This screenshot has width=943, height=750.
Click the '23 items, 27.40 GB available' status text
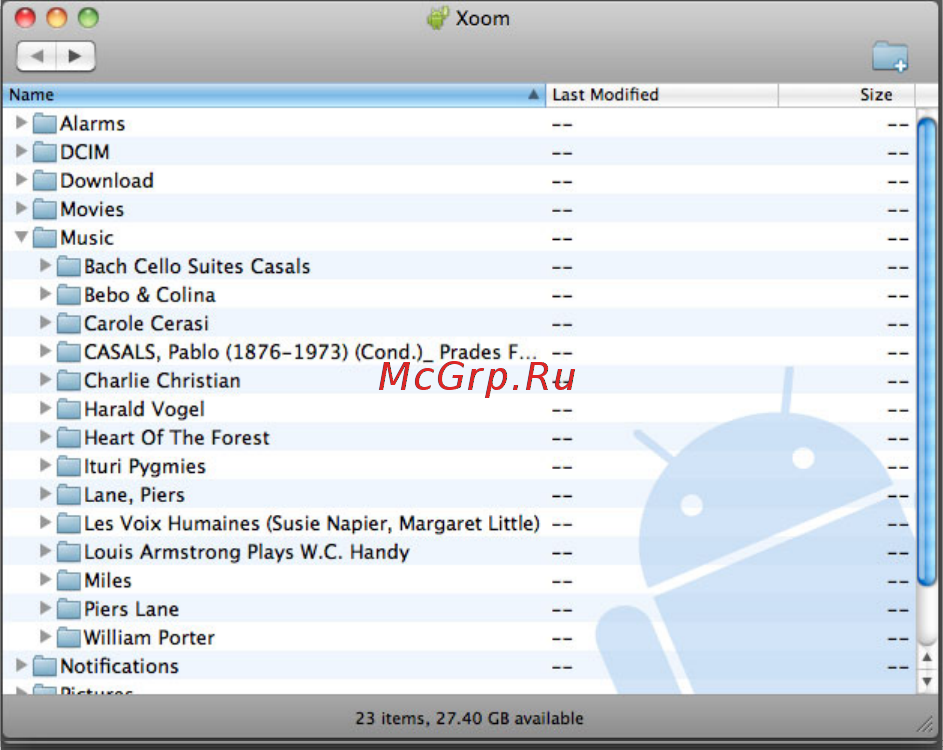click(469, 718)
